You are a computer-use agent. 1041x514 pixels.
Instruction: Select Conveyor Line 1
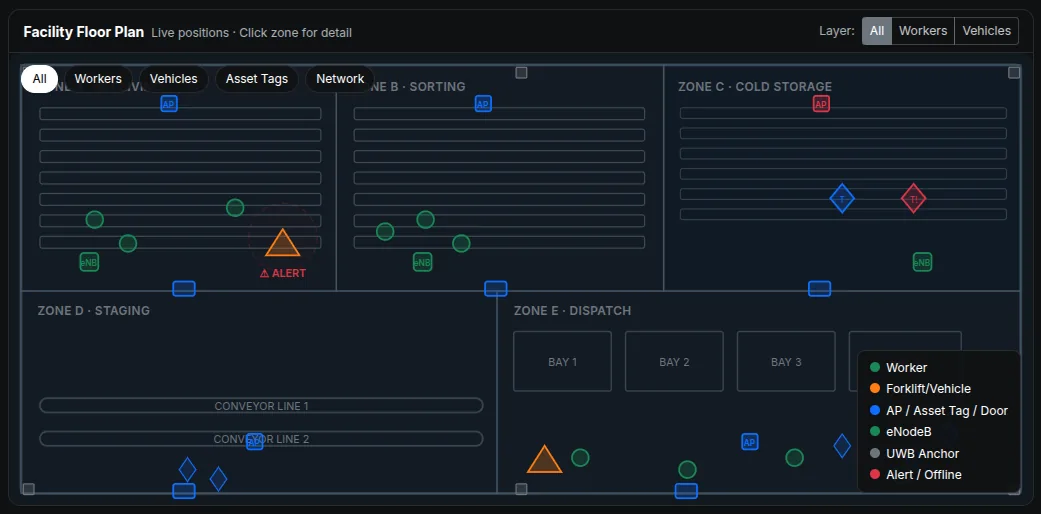pyautogui.click(x=262, y=406)
